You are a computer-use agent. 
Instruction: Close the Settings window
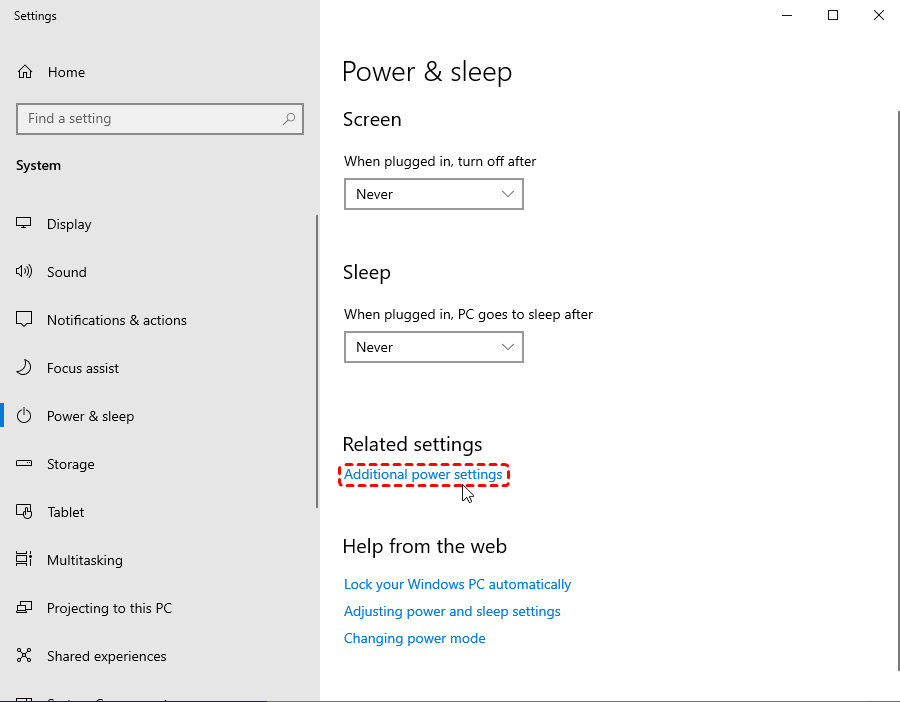878,15
